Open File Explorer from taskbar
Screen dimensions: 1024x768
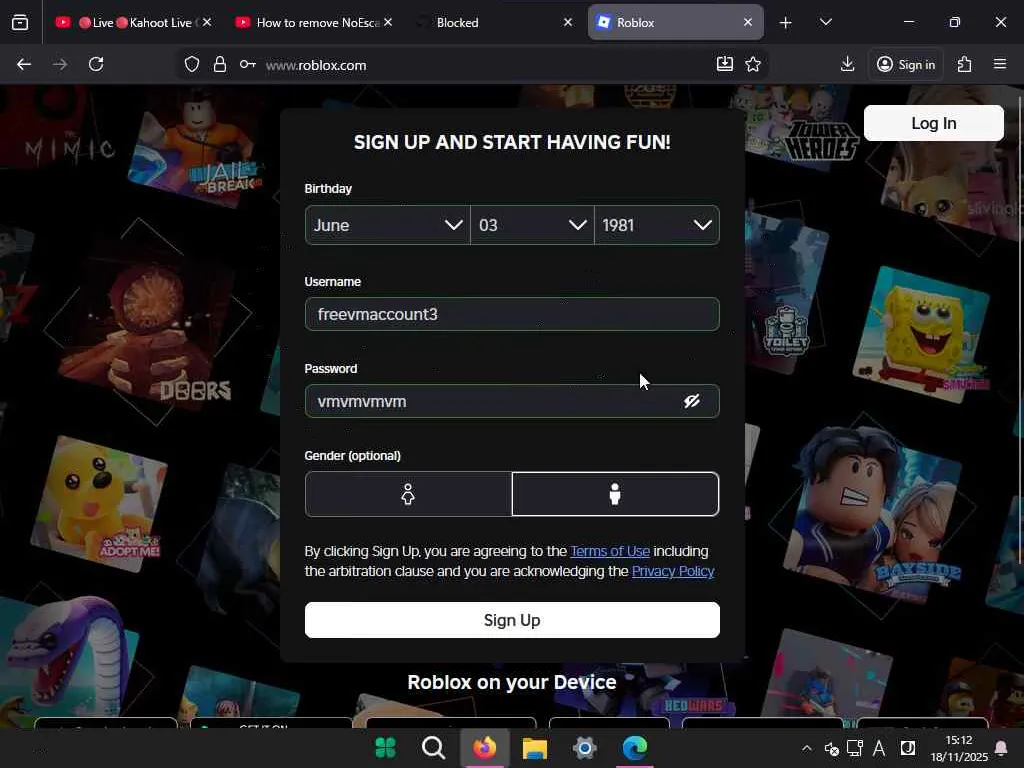pos(534,748)
